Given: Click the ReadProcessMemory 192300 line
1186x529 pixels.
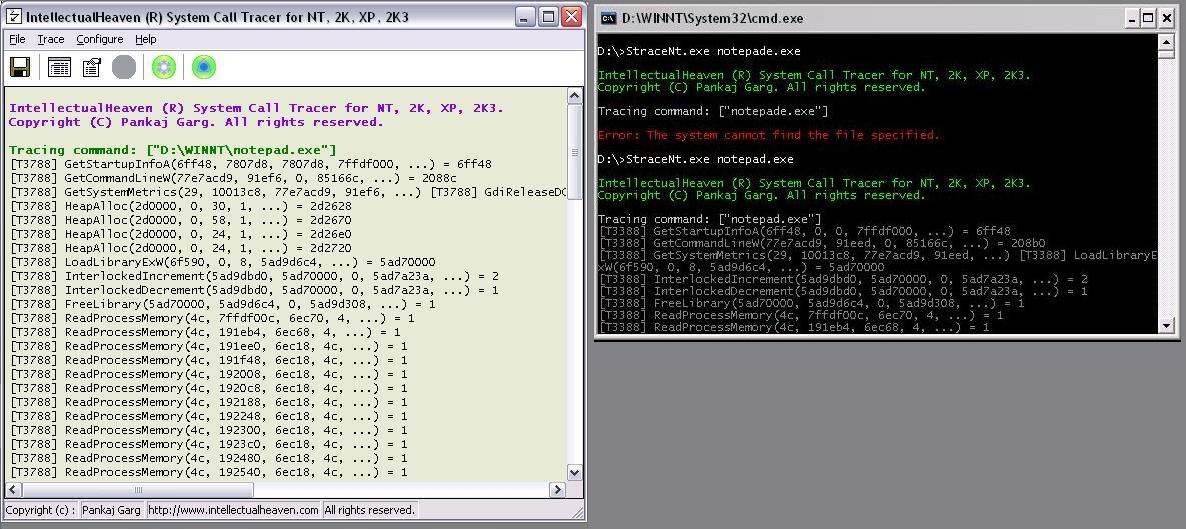Looking at the screenshot, I should coord(208,429).
